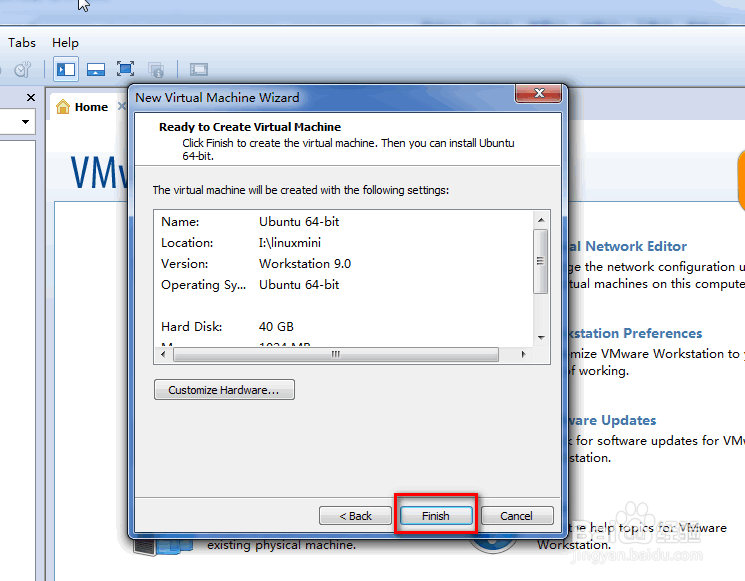Click the console view toolbar icon

click(199, 70)
